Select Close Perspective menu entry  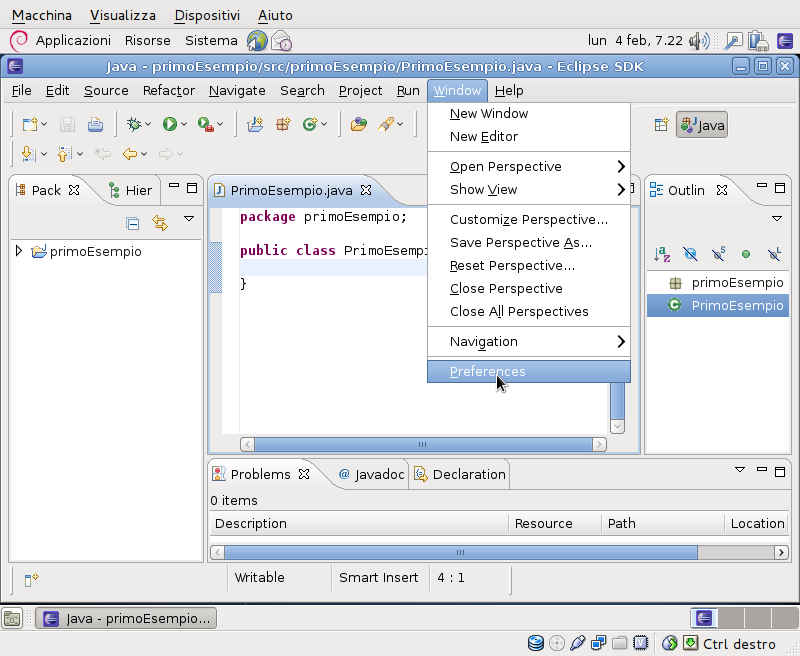click(529, 289)
